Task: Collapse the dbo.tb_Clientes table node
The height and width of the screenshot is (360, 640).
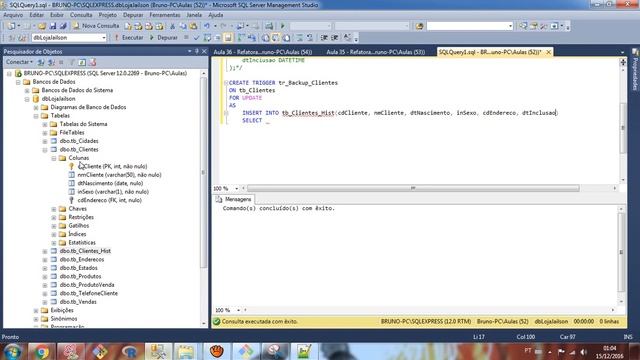Action: click(x=45, y=150)
